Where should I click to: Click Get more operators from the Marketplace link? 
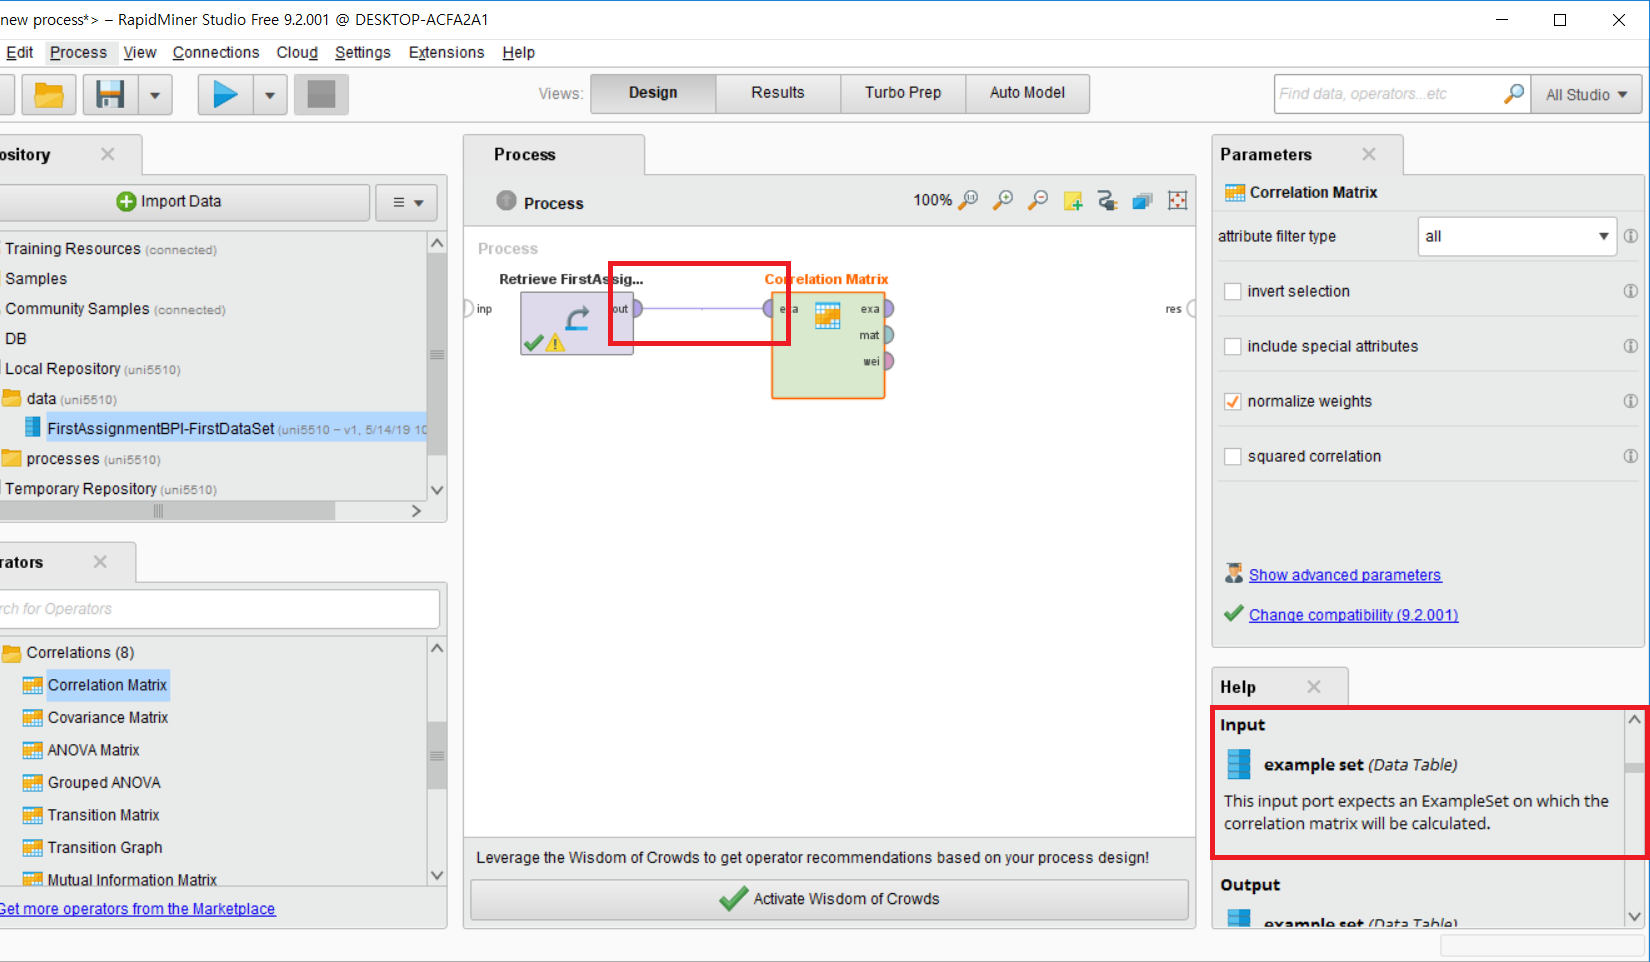pyautogui.click(x=138, y=909)
